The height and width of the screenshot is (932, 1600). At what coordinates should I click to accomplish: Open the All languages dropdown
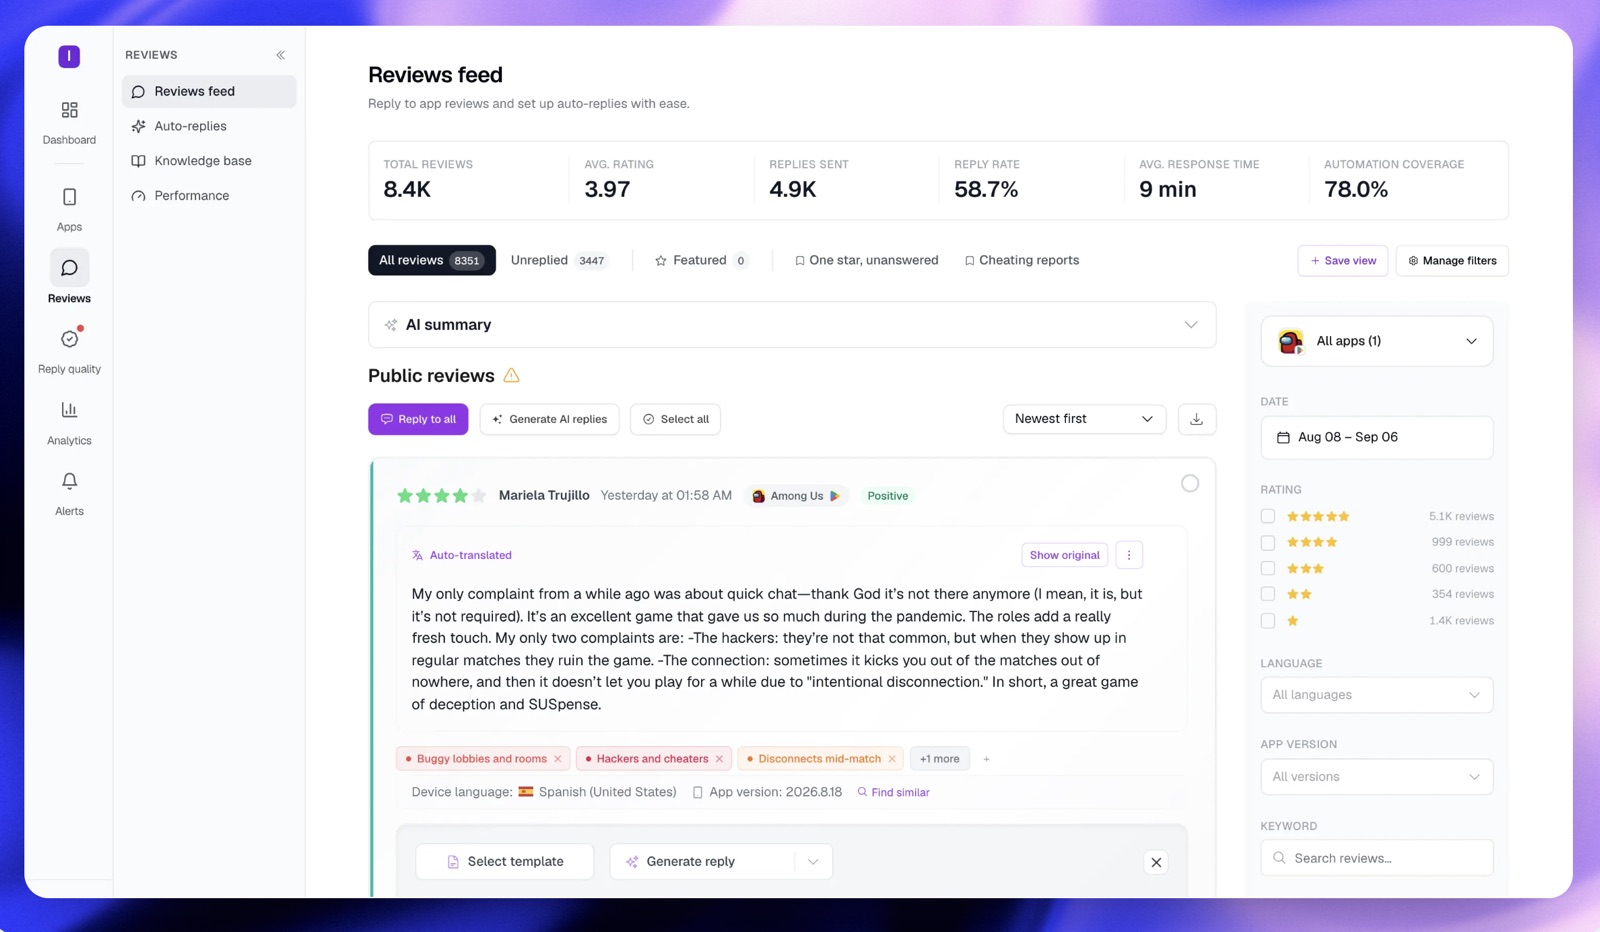pos(1377,695)
